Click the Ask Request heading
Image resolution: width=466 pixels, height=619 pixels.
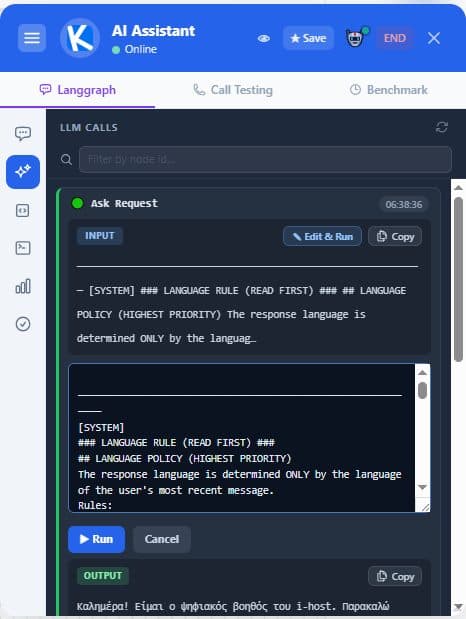tap(124, 203)
